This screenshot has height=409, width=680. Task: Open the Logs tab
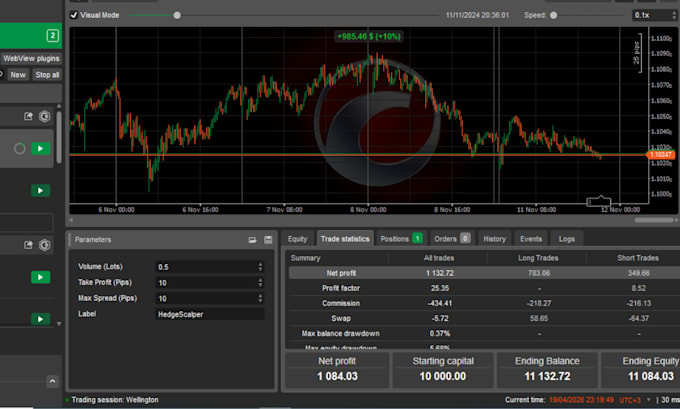[x=566, y=239]
